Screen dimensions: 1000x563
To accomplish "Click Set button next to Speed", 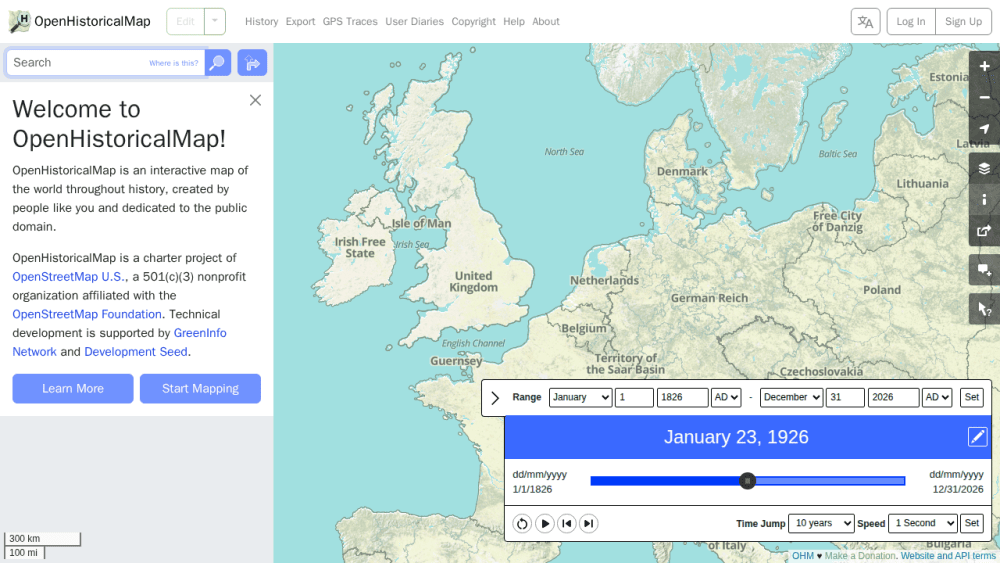I will (971, 523).
